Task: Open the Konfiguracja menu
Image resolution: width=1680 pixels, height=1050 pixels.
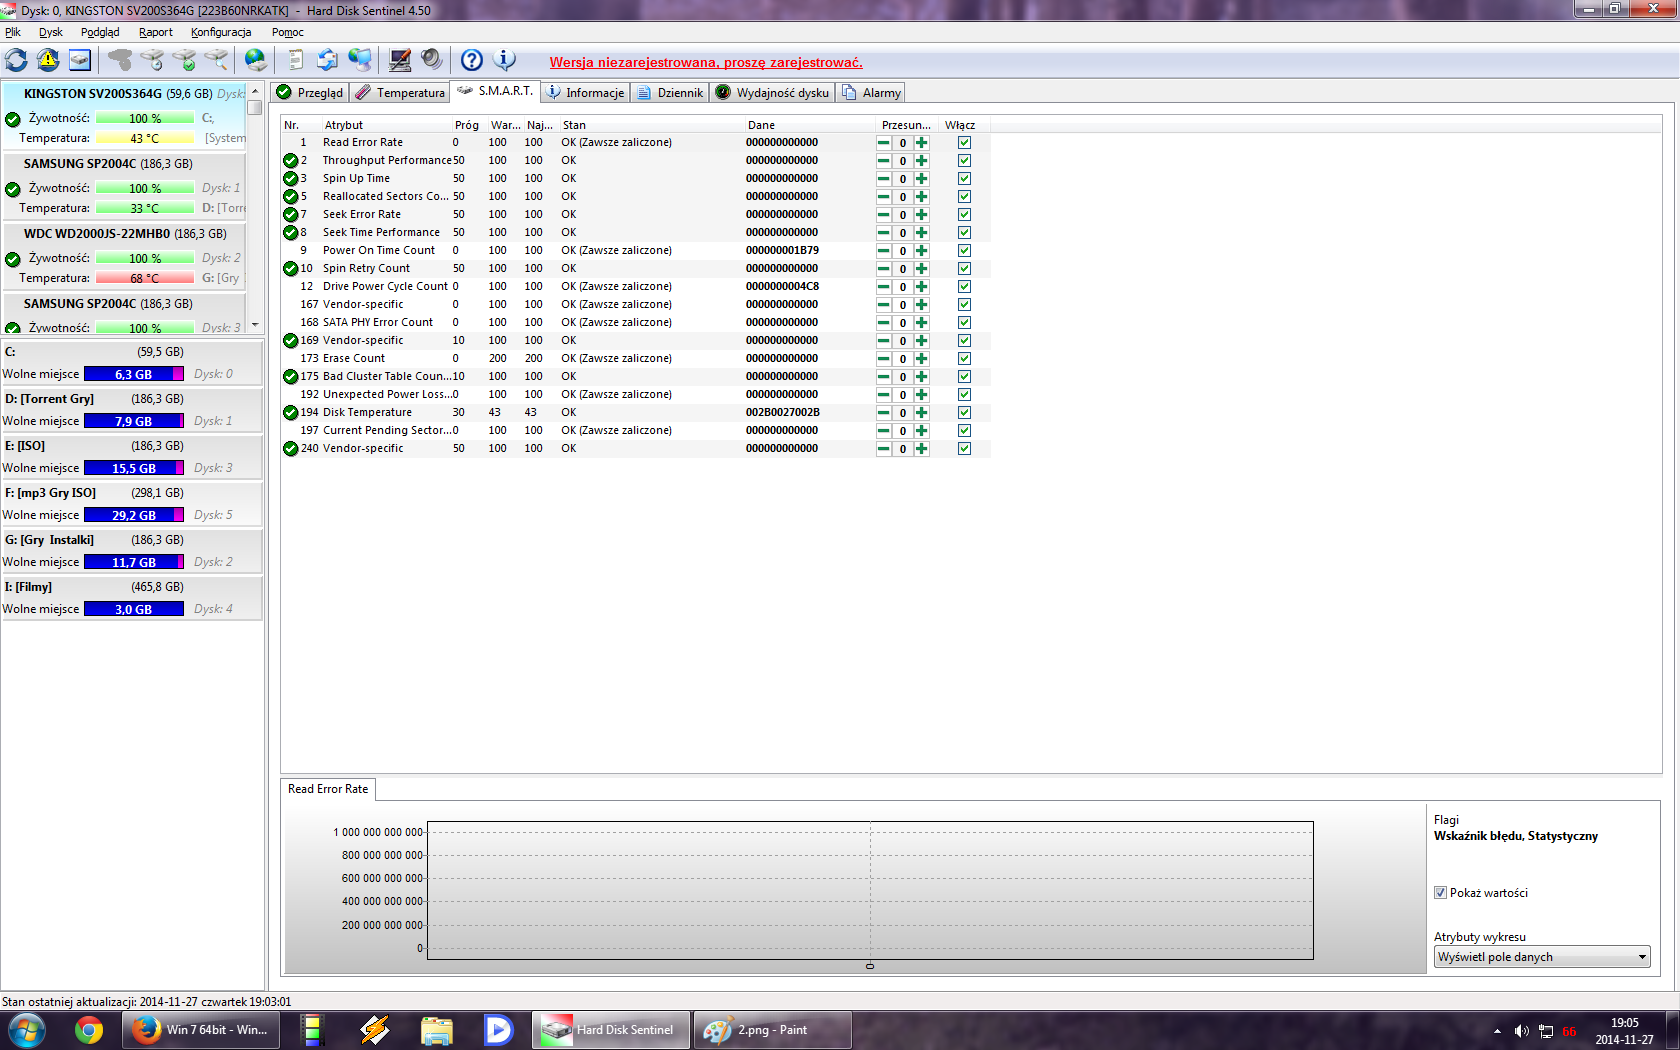Action: click(221, 32)
